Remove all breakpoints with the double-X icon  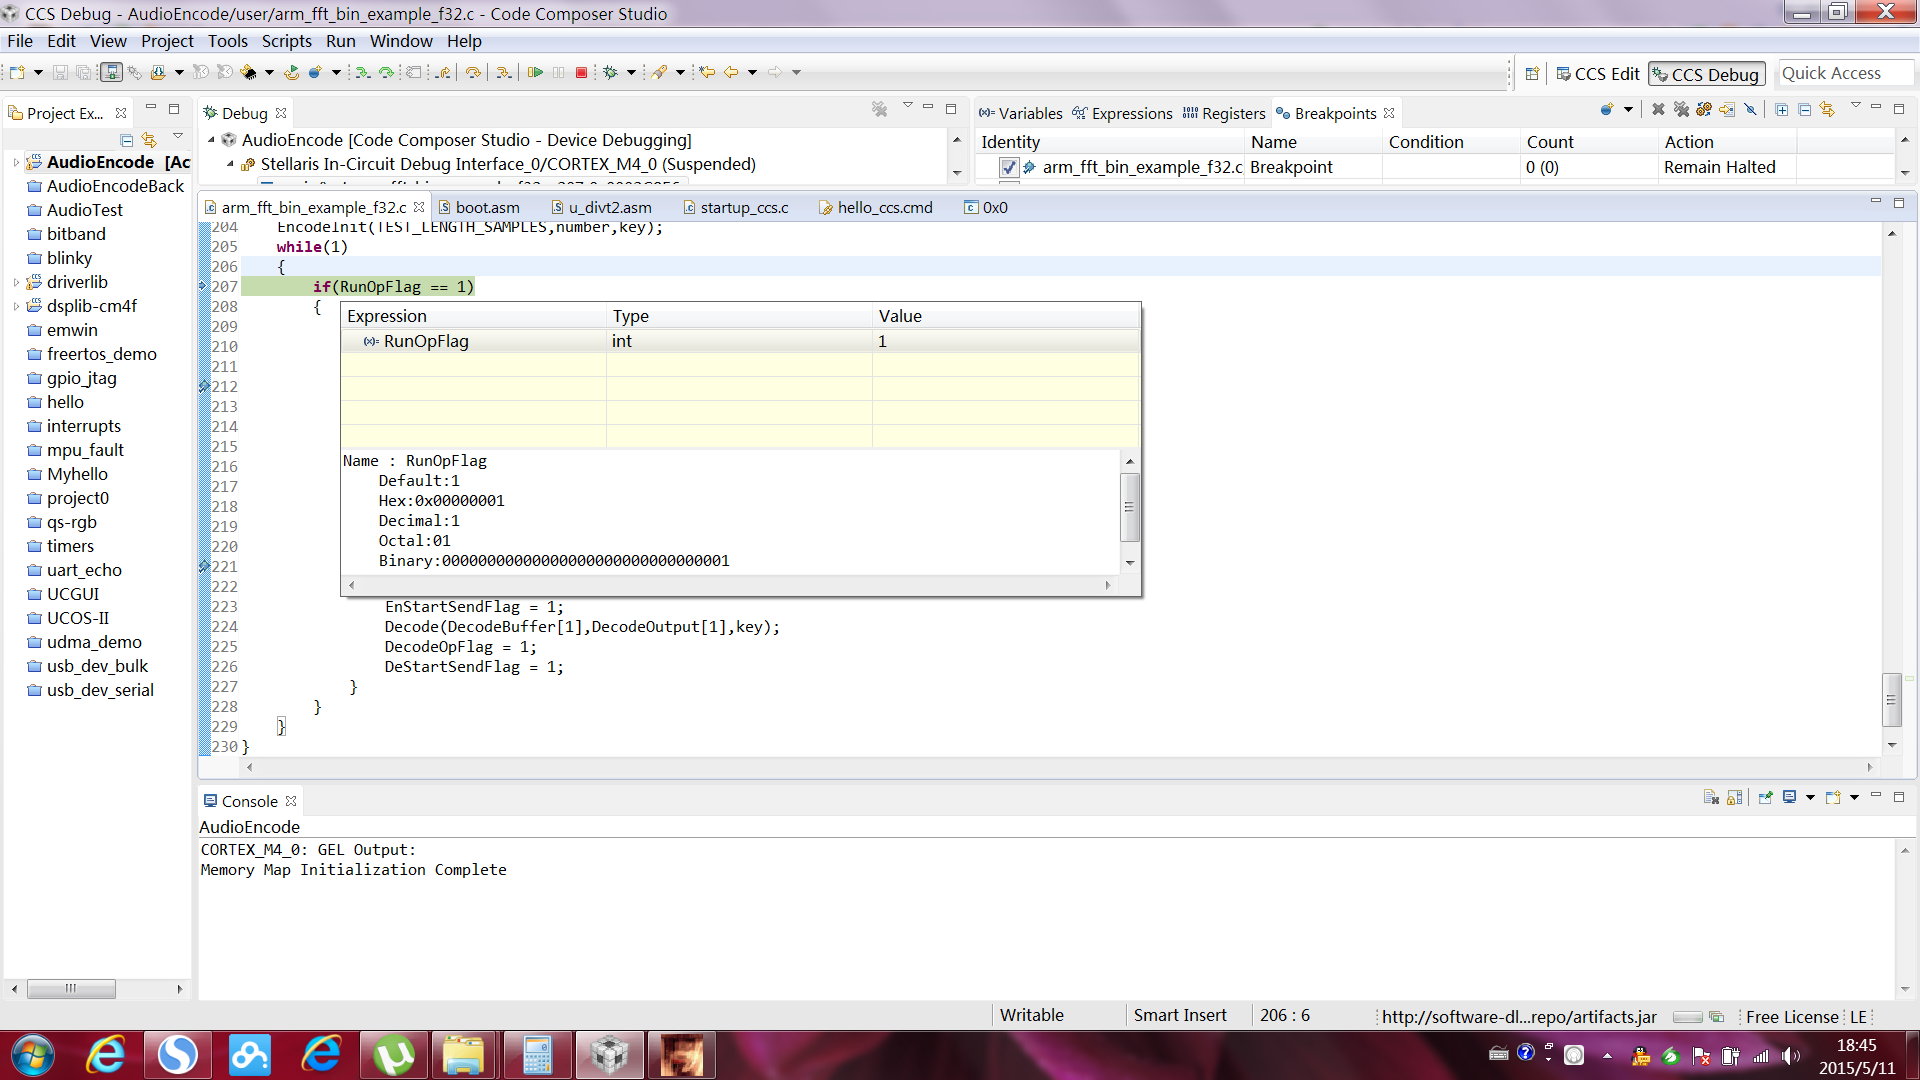[x=1681, y=110]
